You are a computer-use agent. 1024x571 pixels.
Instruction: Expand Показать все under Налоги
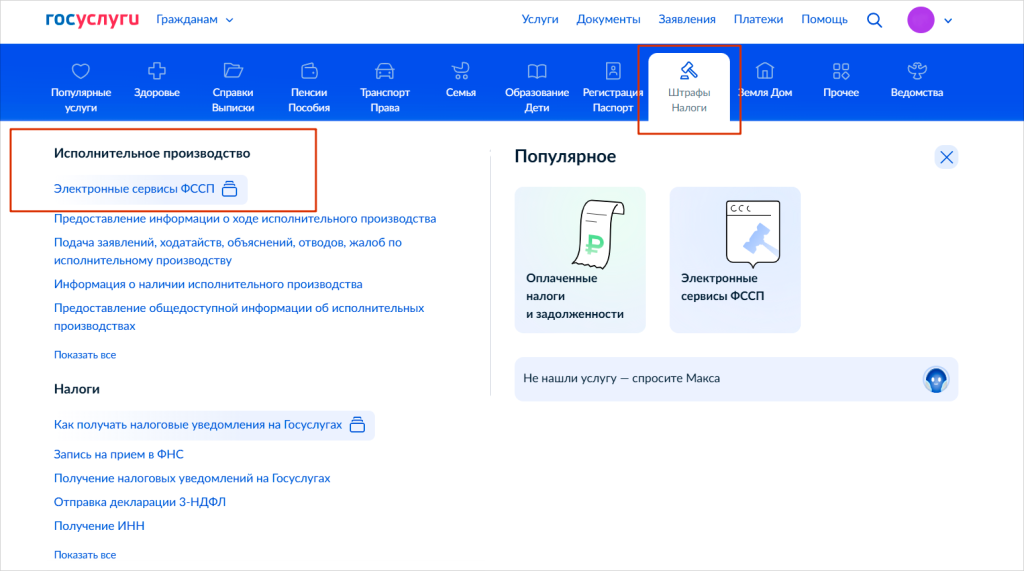[85, 554]
